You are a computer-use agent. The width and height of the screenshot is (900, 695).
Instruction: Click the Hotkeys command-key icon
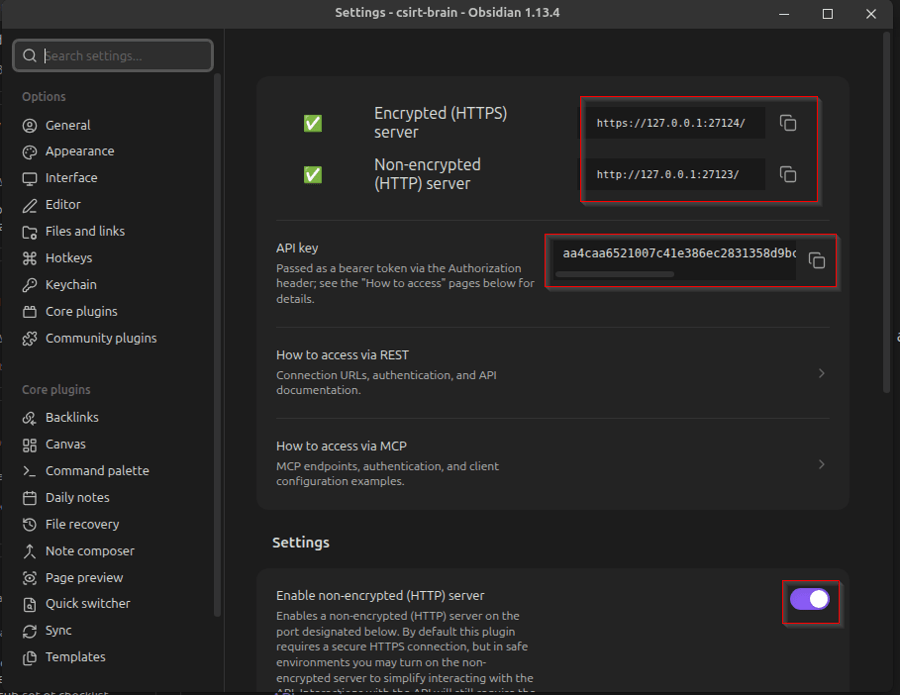coord(30,258)
